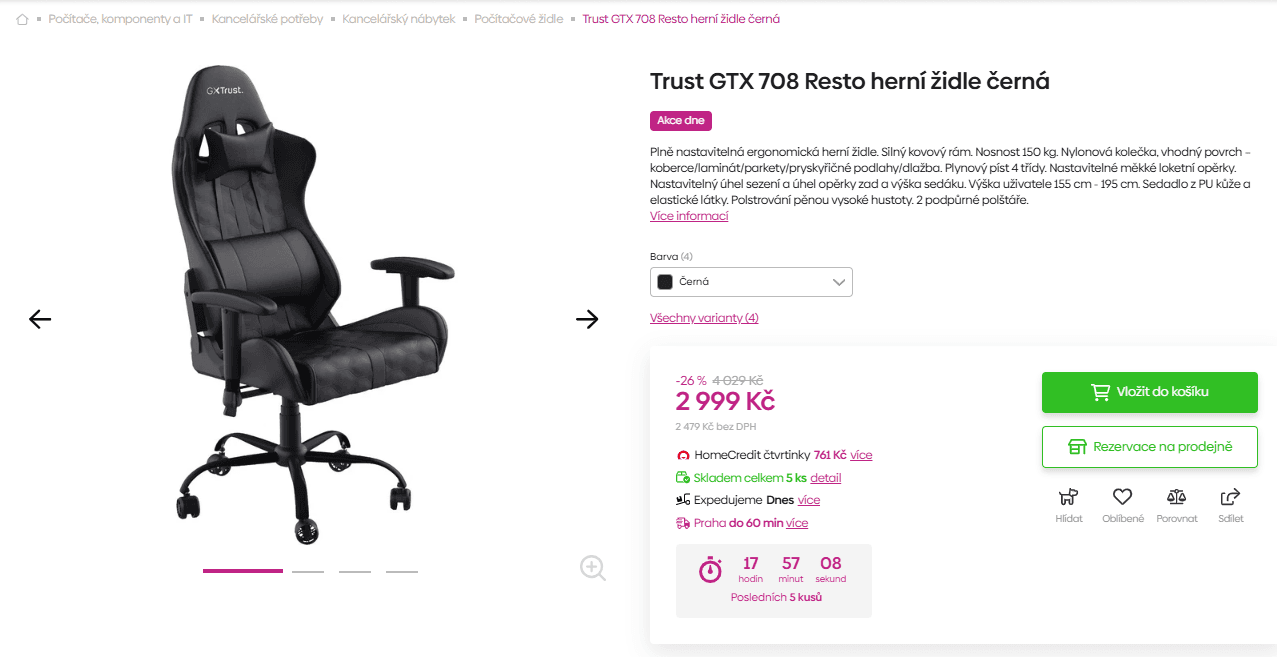Select the Černá color swatch
The width and height of the screenshot is (1277, 657).
pos(664,282)
